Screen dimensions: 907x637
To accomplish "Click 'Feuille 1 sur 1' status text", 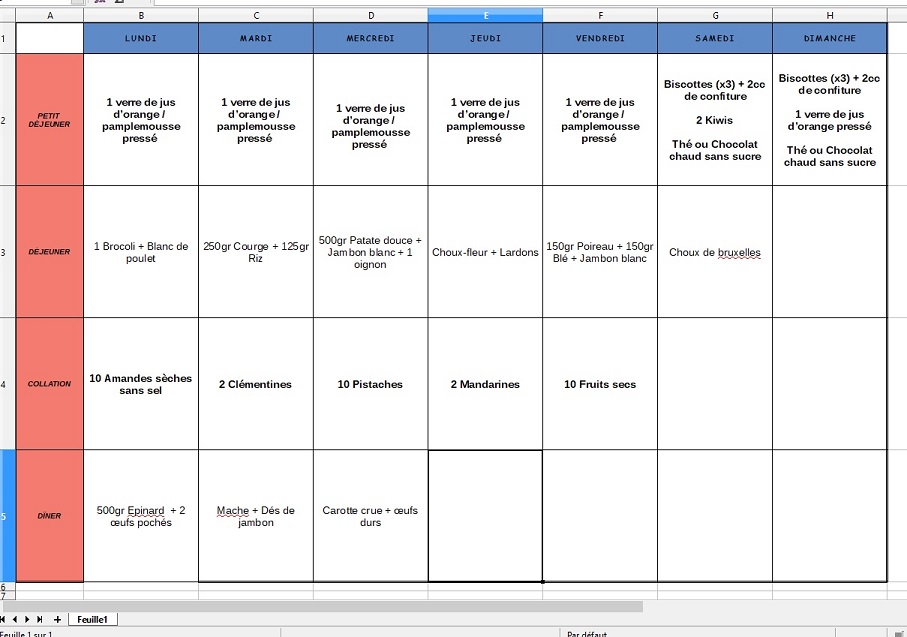I will [x=26, y=634].
